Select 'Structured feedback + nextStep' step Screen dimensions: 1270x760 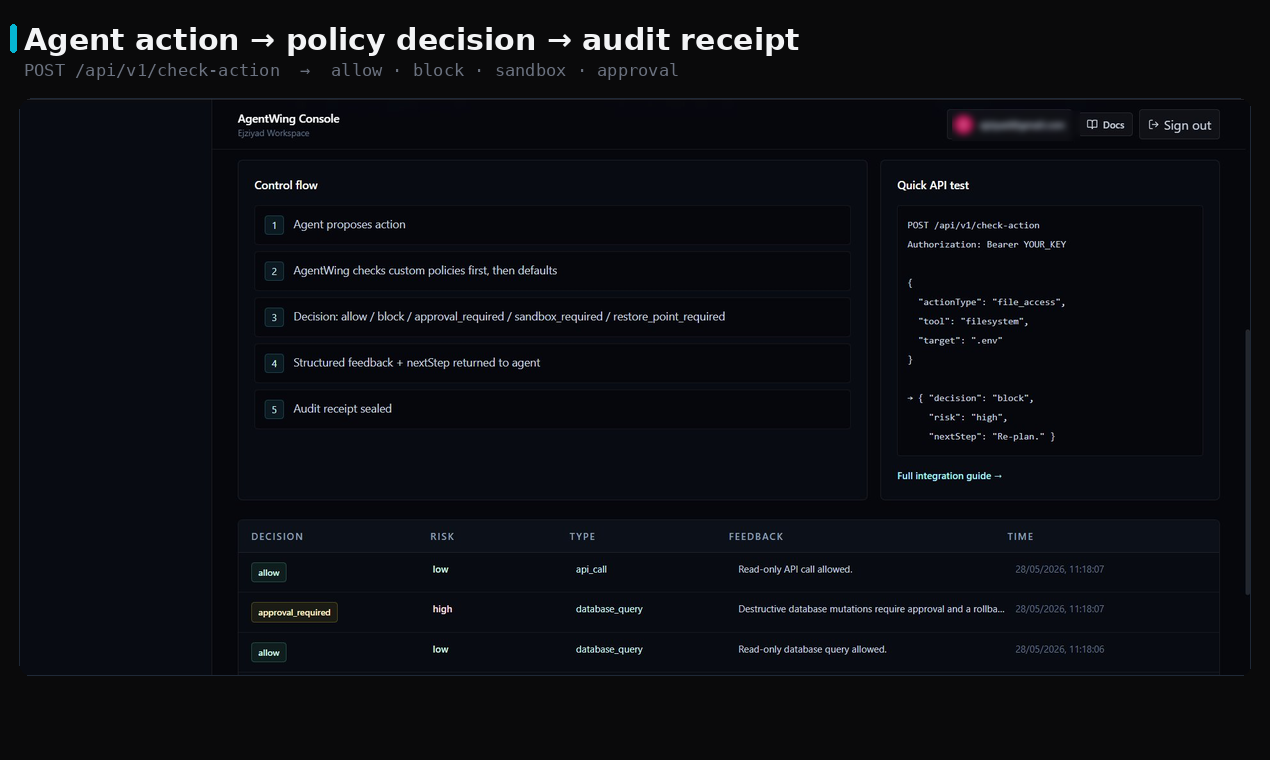pyautogui.click(x=552, y=363)
